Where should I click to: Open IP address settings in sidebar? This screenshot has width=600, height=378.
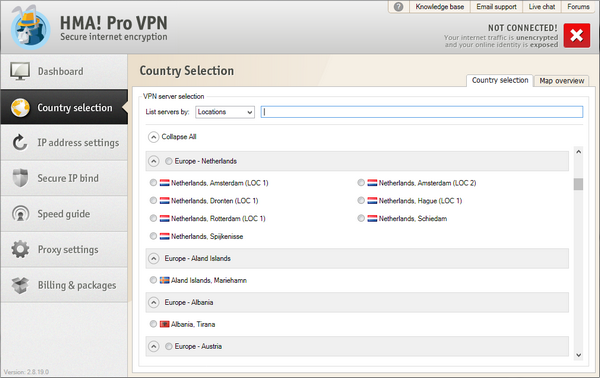coord(64,143)
